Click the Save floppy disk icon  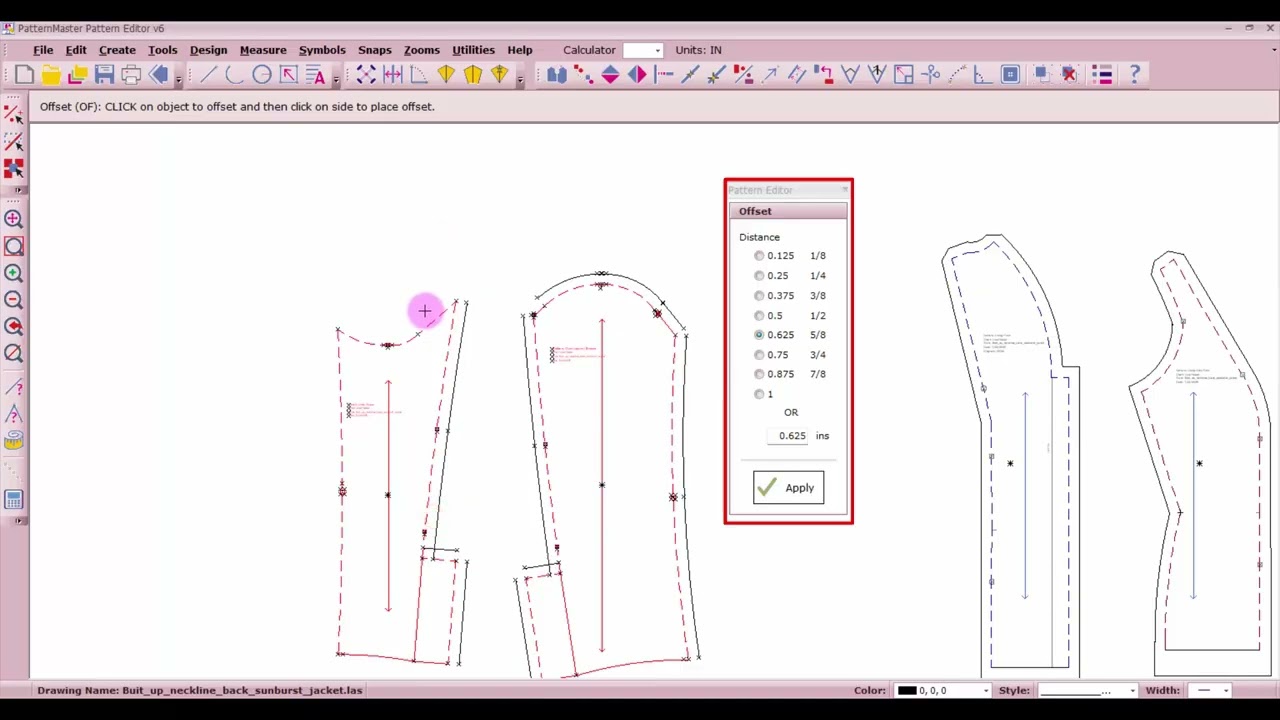pyautogui.click(x=104, y=74)
